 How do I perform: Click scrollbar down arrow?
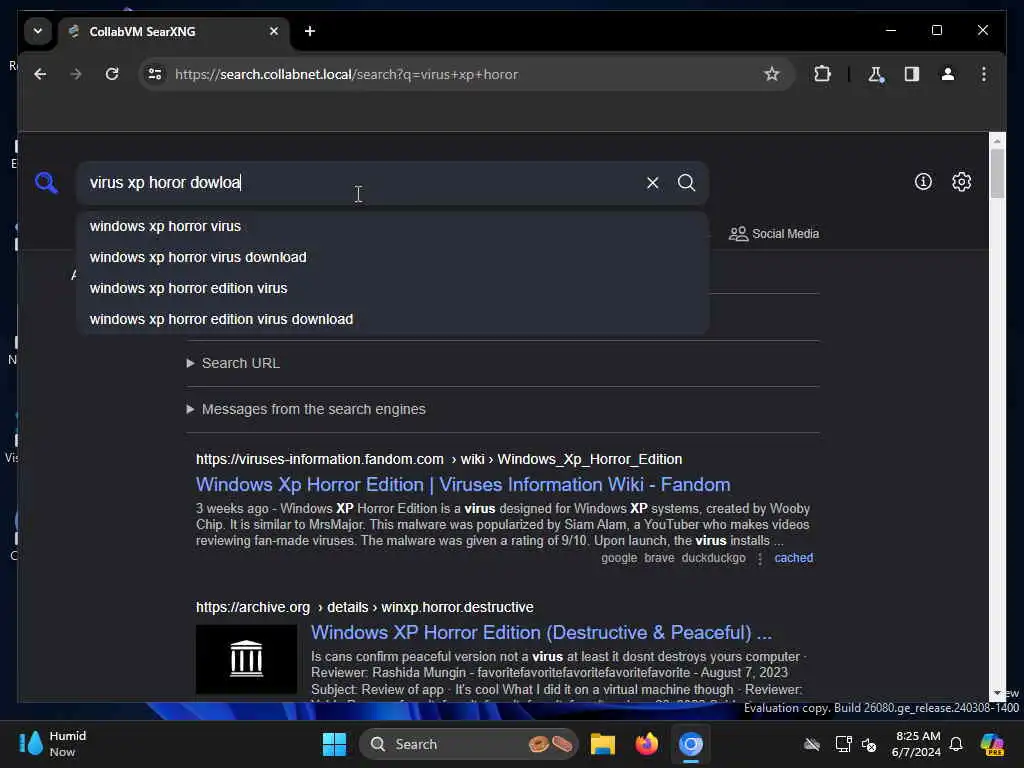pos(997,693)
